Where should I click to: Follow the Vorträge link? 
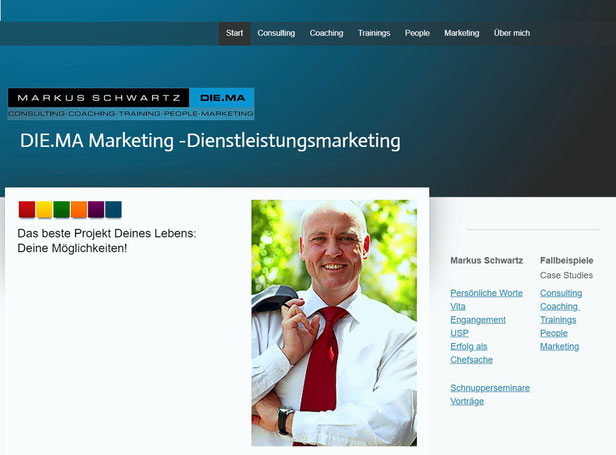point(467,402)
